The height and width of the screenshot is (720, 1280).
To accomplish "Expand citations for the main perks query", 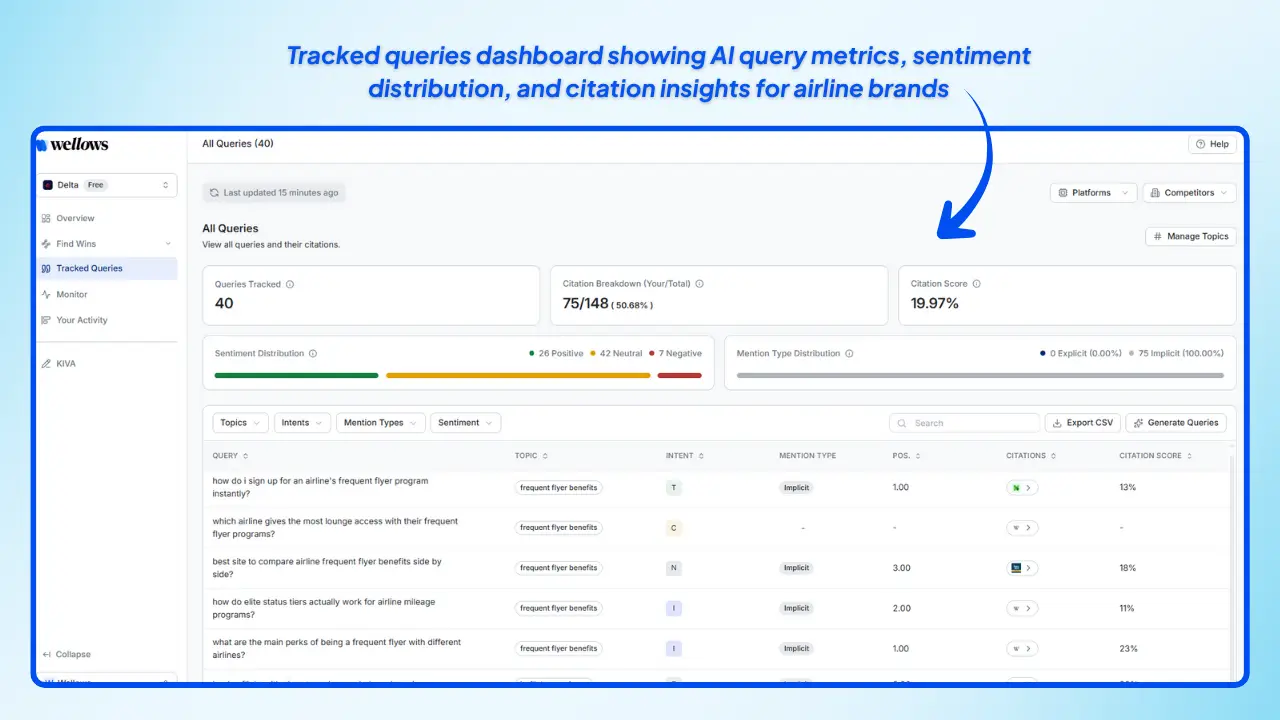I will 1023,648.
